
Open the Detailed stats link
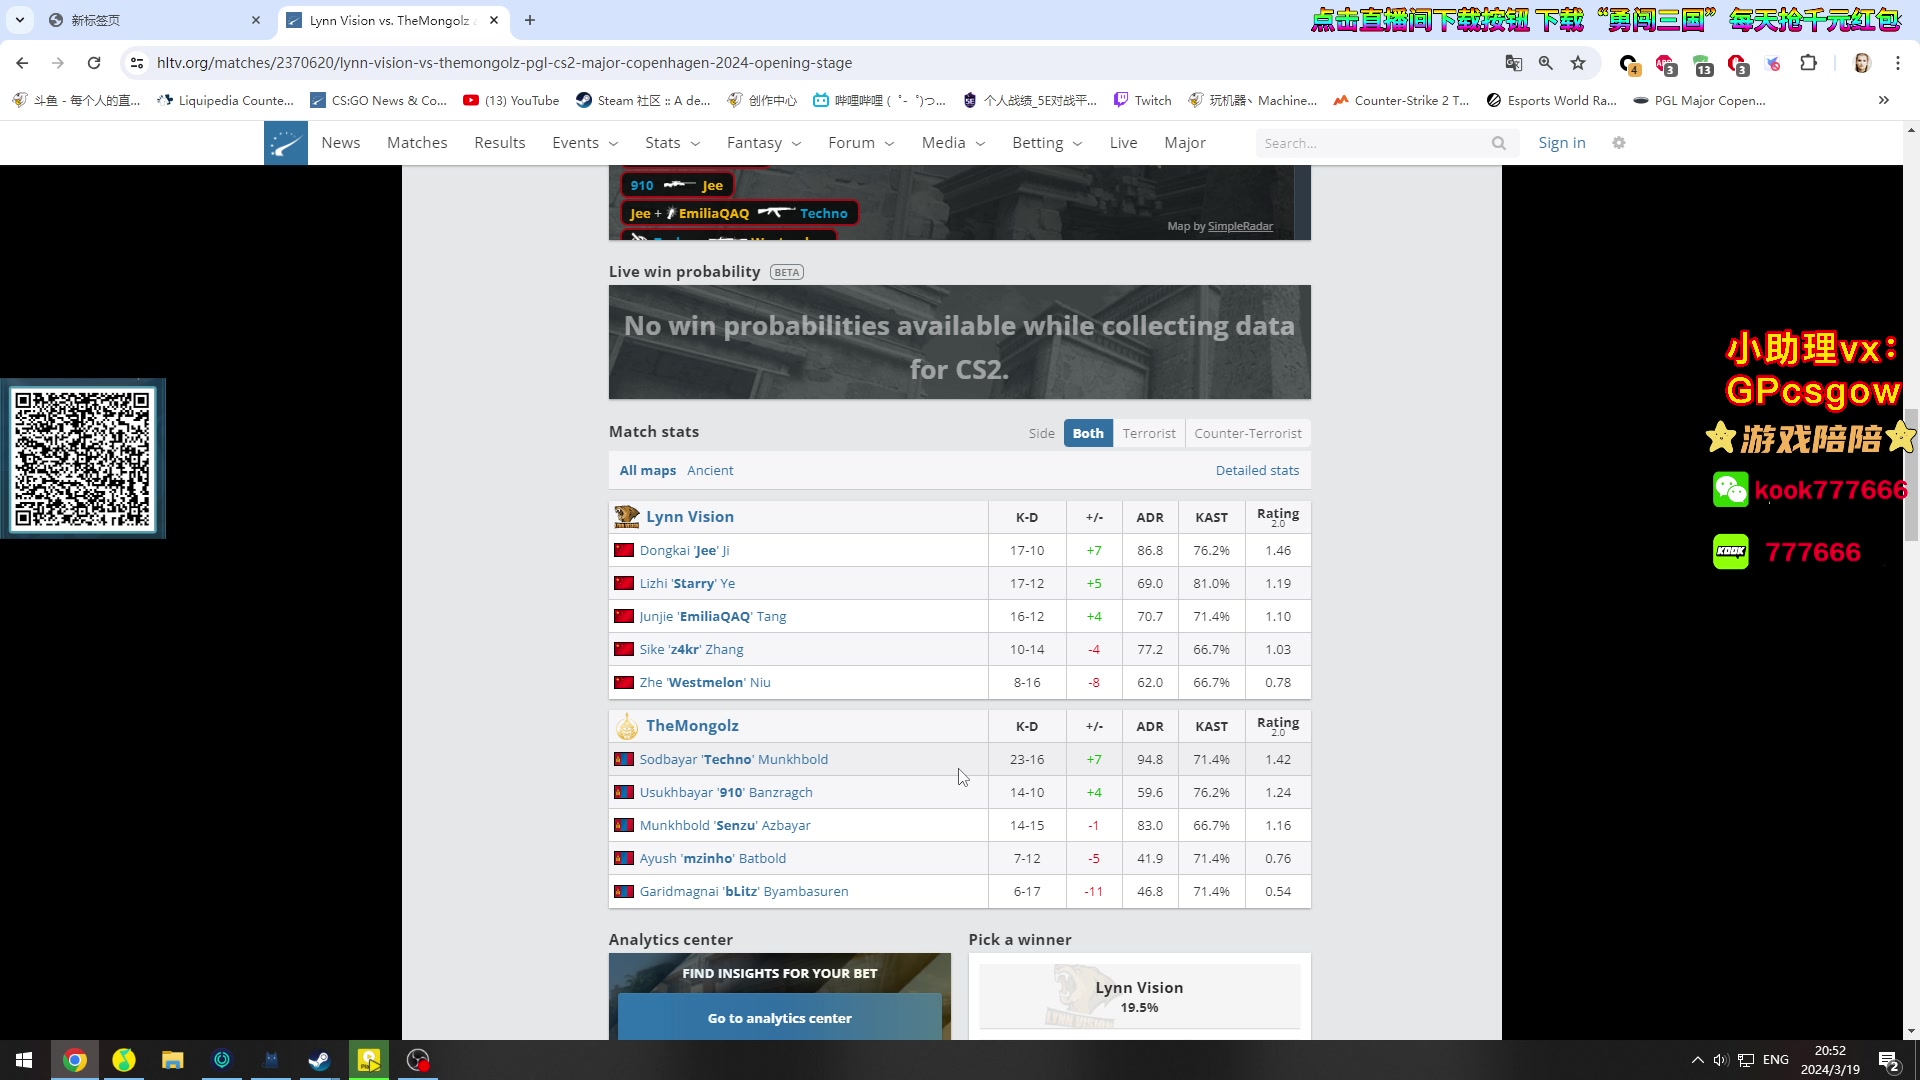coord(1257,471)
